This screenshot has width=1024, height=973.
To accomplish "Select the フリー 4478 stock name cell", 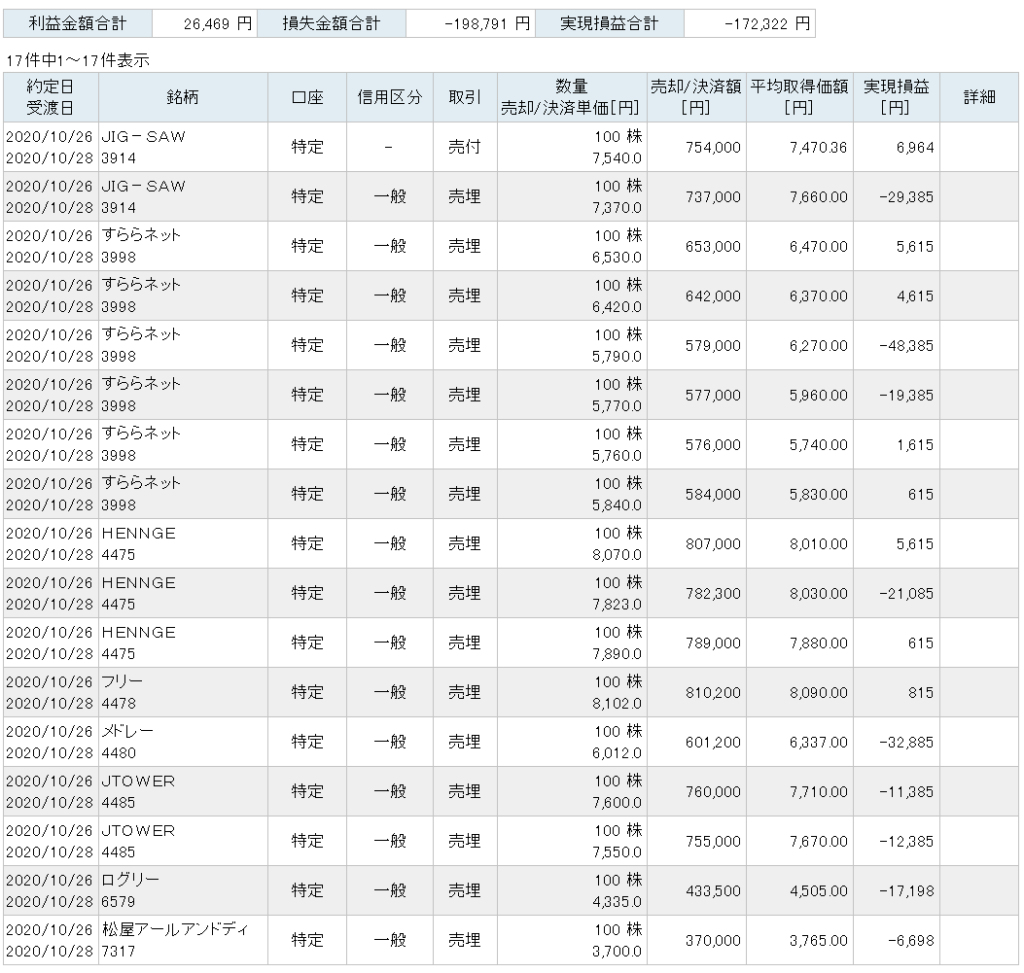I will click(x=183, y=693).
